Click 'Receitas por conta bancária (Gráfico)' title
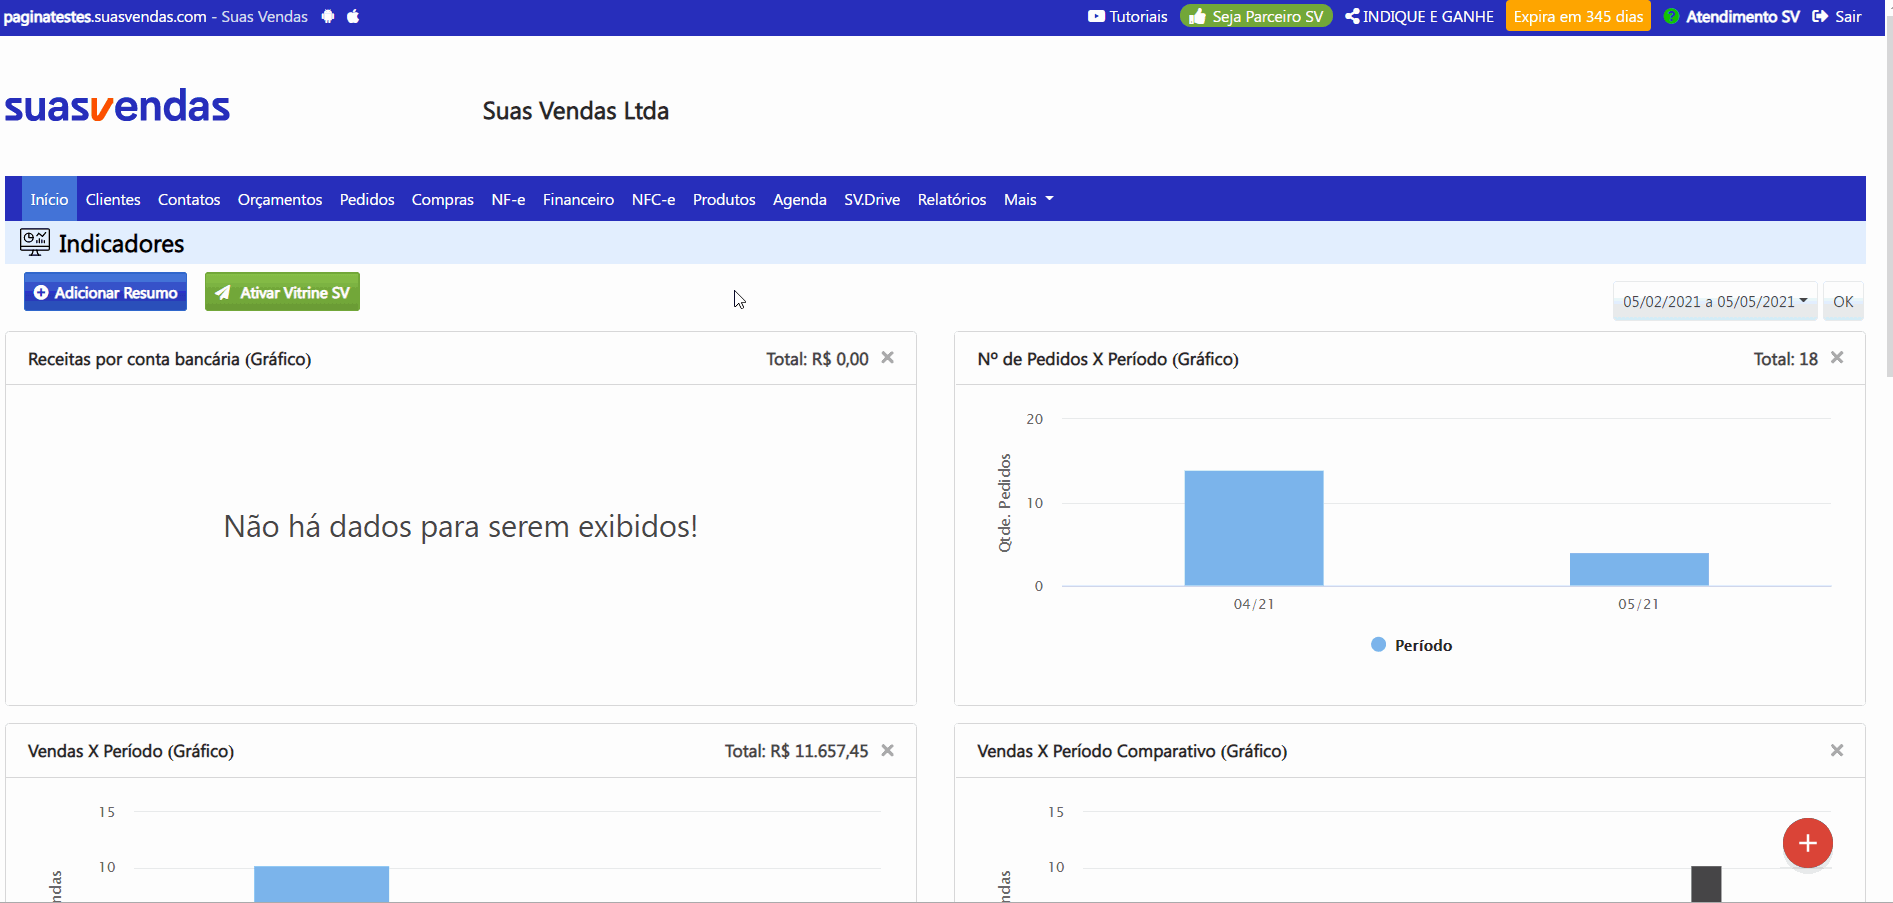The height and width of the screenshot is (903, 1893). click(x=170, y=359)
